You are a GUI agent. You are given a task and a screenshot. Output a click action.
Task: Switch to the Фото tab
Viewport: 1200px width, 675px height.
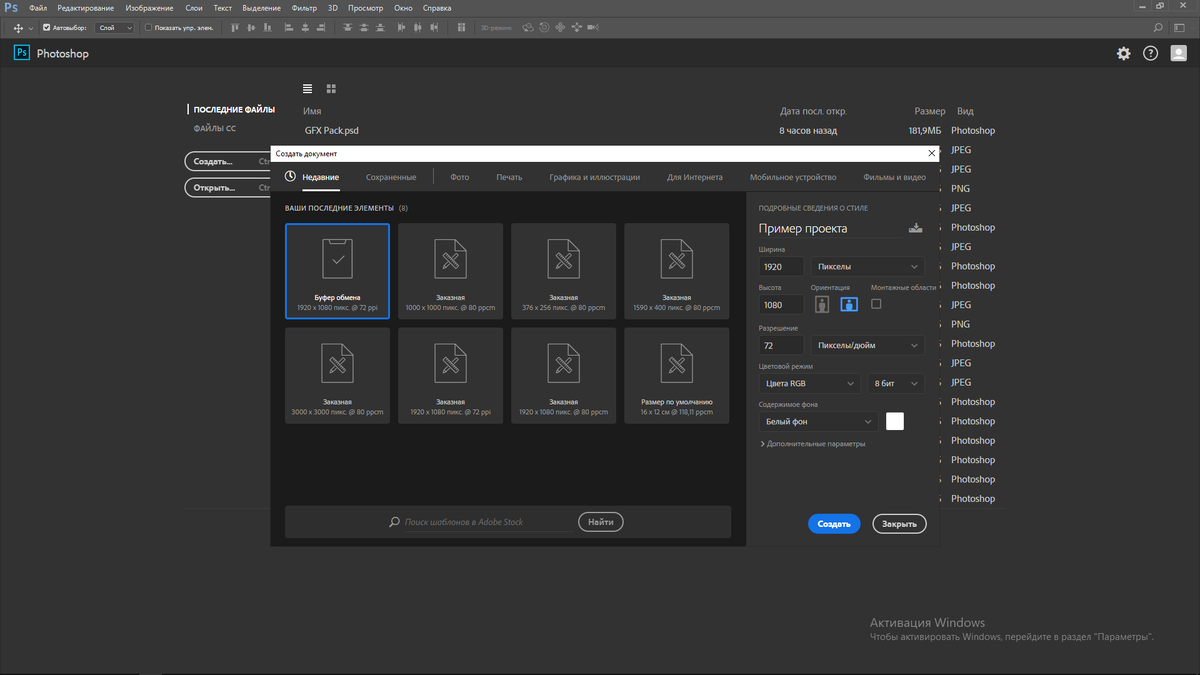(459, 177)
